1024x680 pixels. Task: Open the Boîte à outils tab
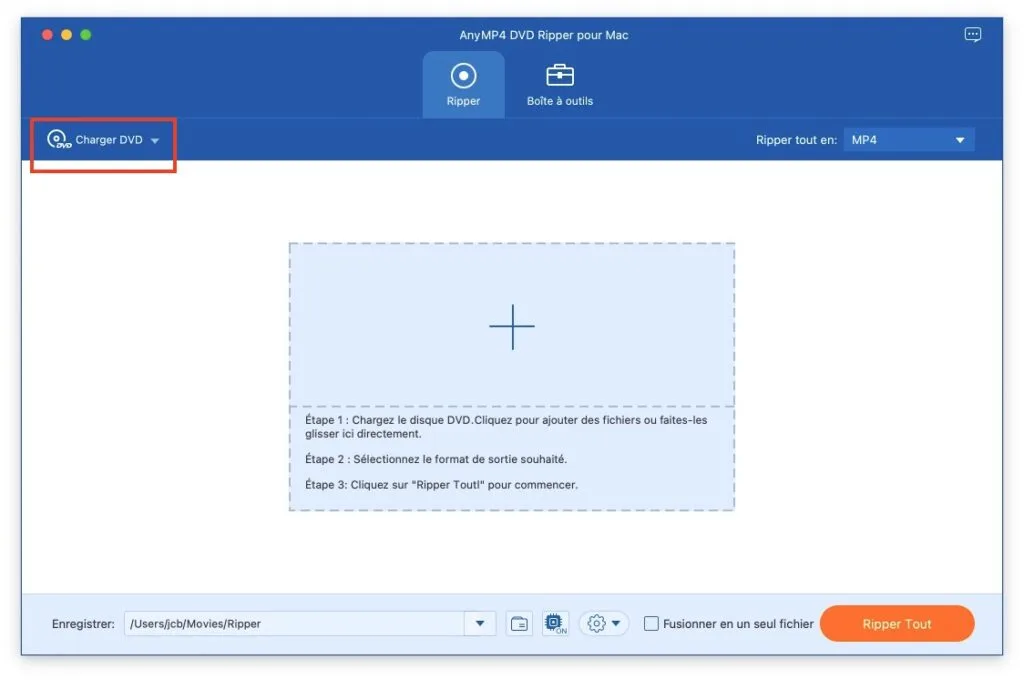560,85
